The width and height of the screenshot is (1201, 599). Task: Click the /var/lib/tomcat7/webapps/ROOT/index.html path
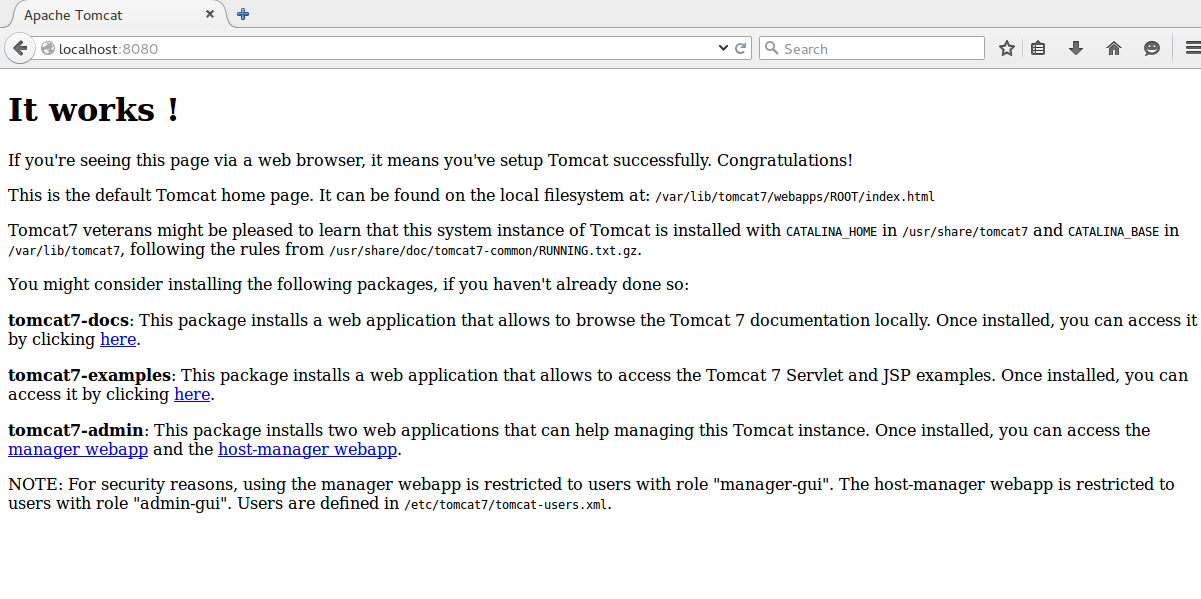point(795,197)
